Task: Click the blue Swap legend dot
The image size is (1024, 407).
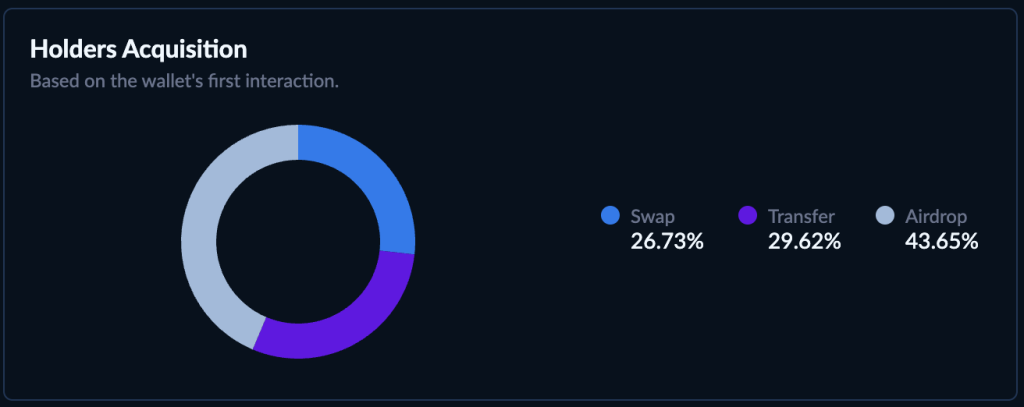Action: click(x=610, y=216)
